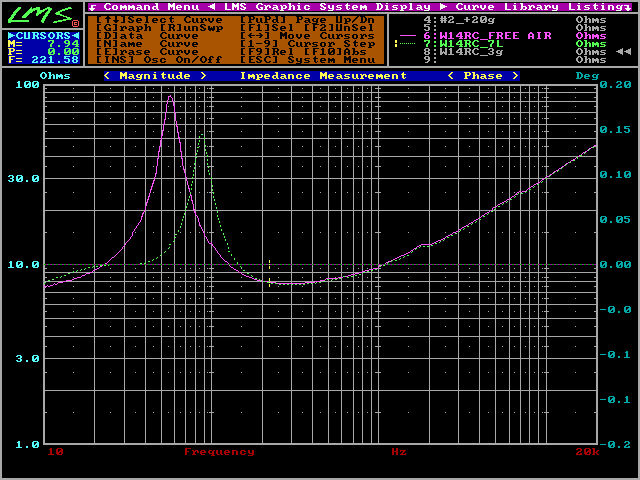This screenshot has height=480, width=640.
Task: Click the 10 Hz frequency axis start
Action: [x=56, y=452]
